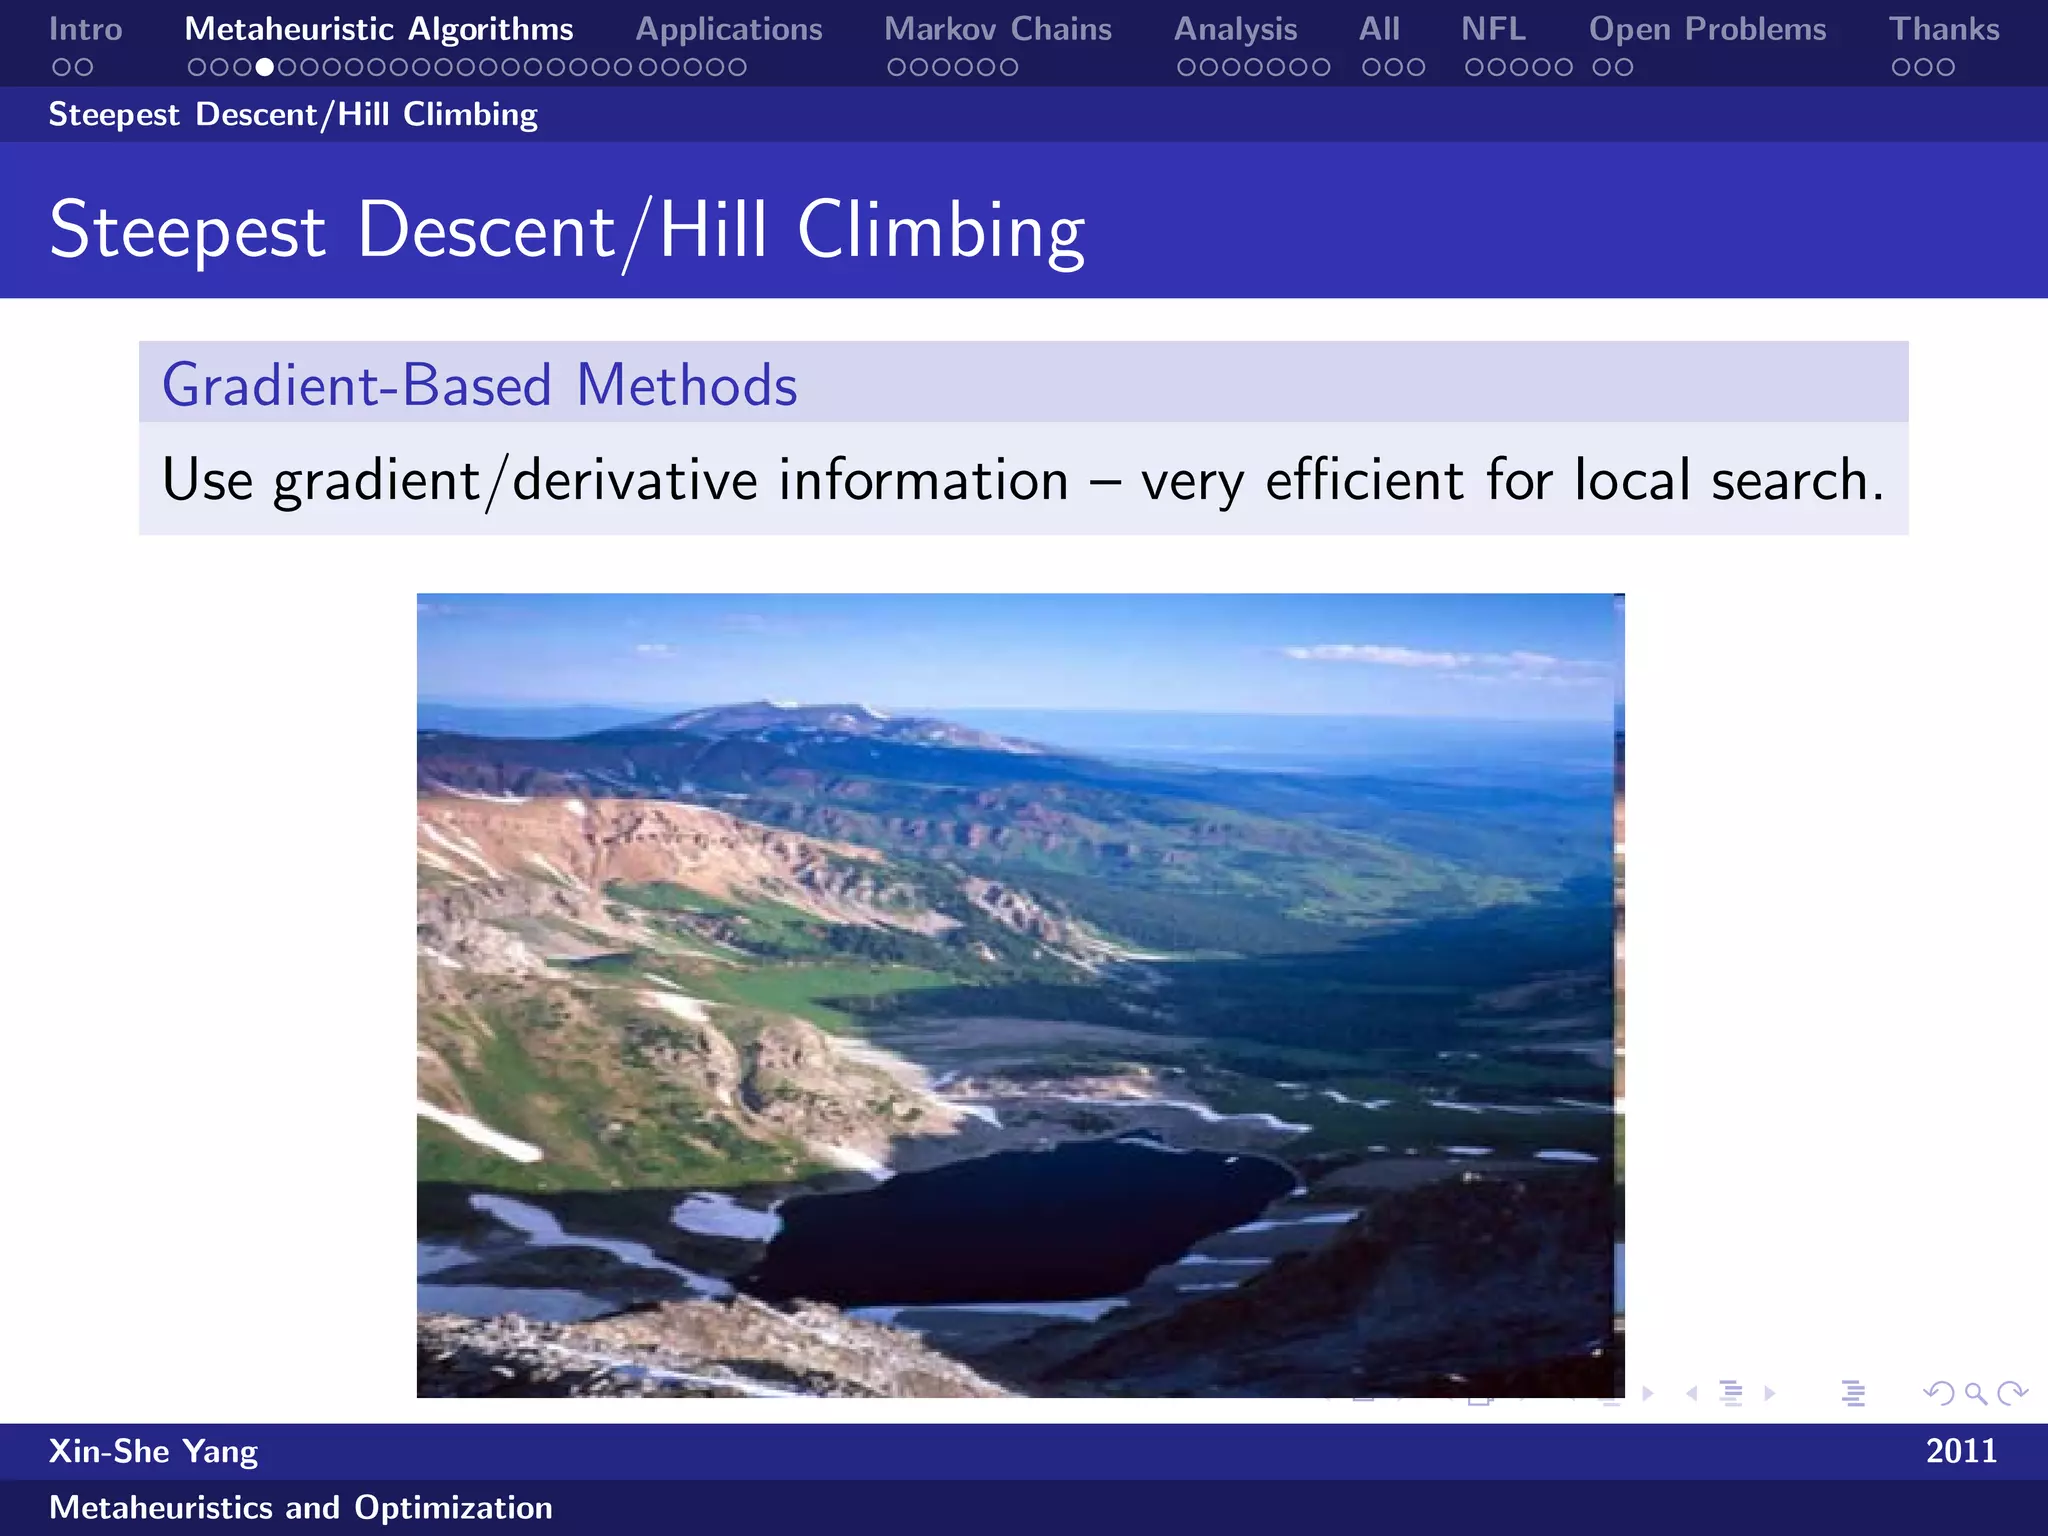Select the first dot under Open Problems
This screenshot has height=1536, width=2048.
[x=1601, y=67]
